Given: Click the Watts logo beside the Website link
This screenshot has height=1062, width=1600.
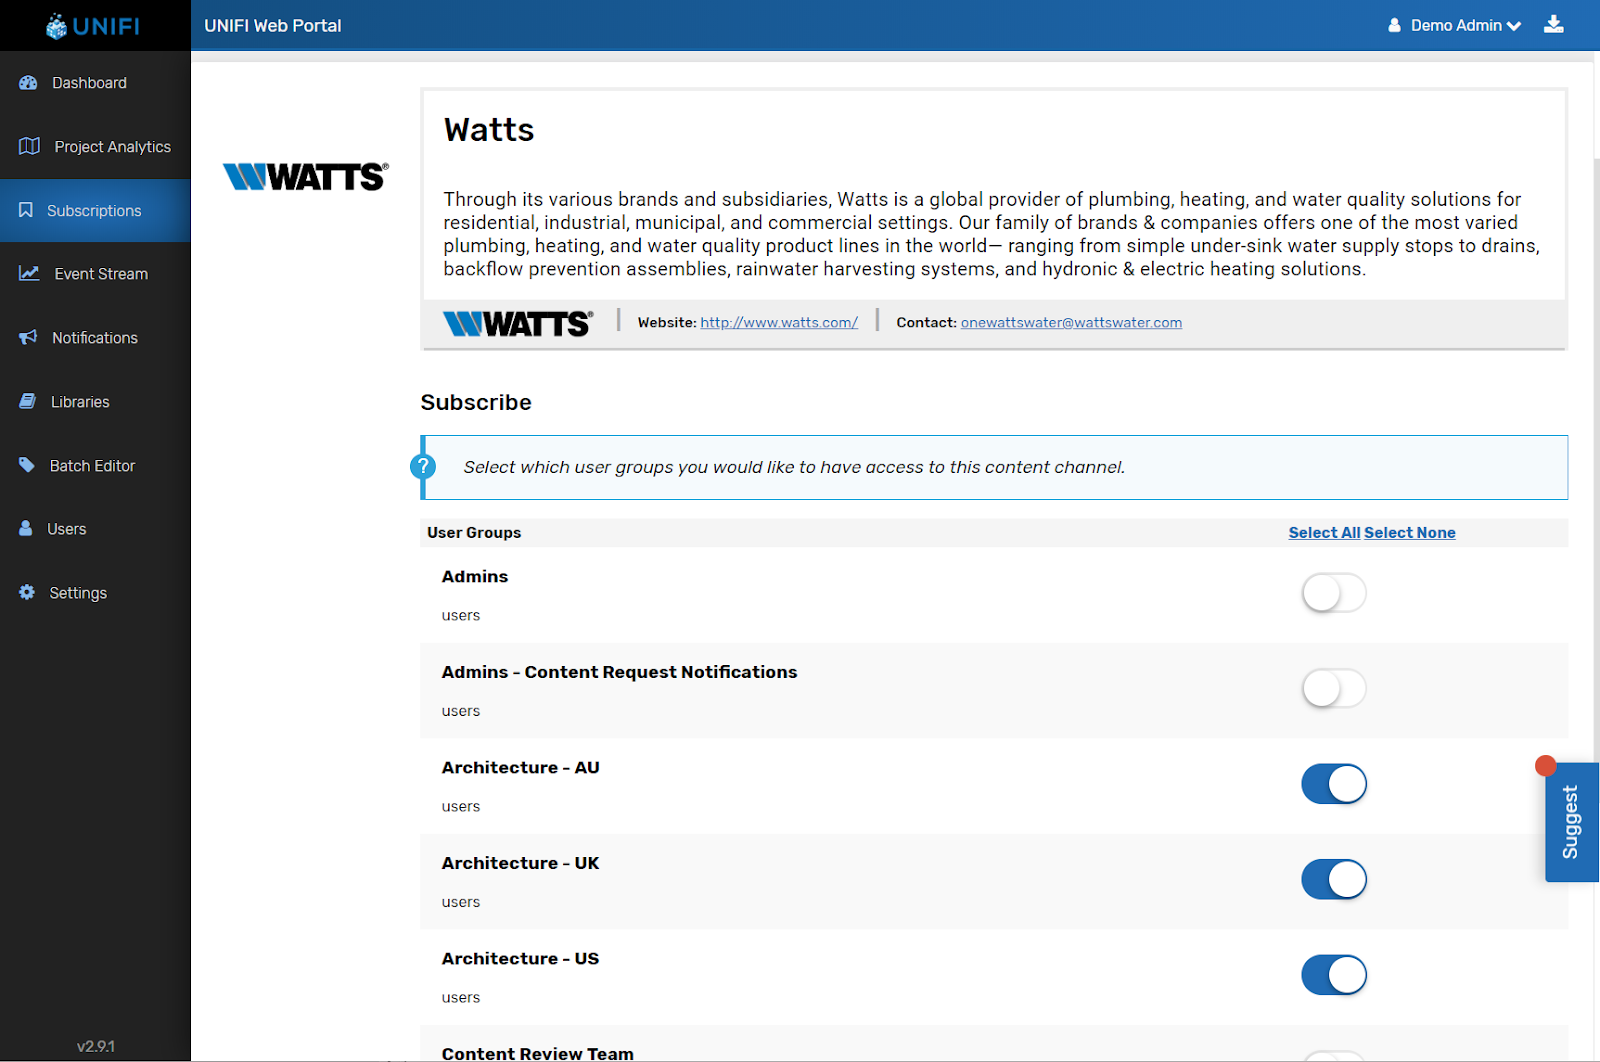Looking at the screenshot, I should pos(518,323).
